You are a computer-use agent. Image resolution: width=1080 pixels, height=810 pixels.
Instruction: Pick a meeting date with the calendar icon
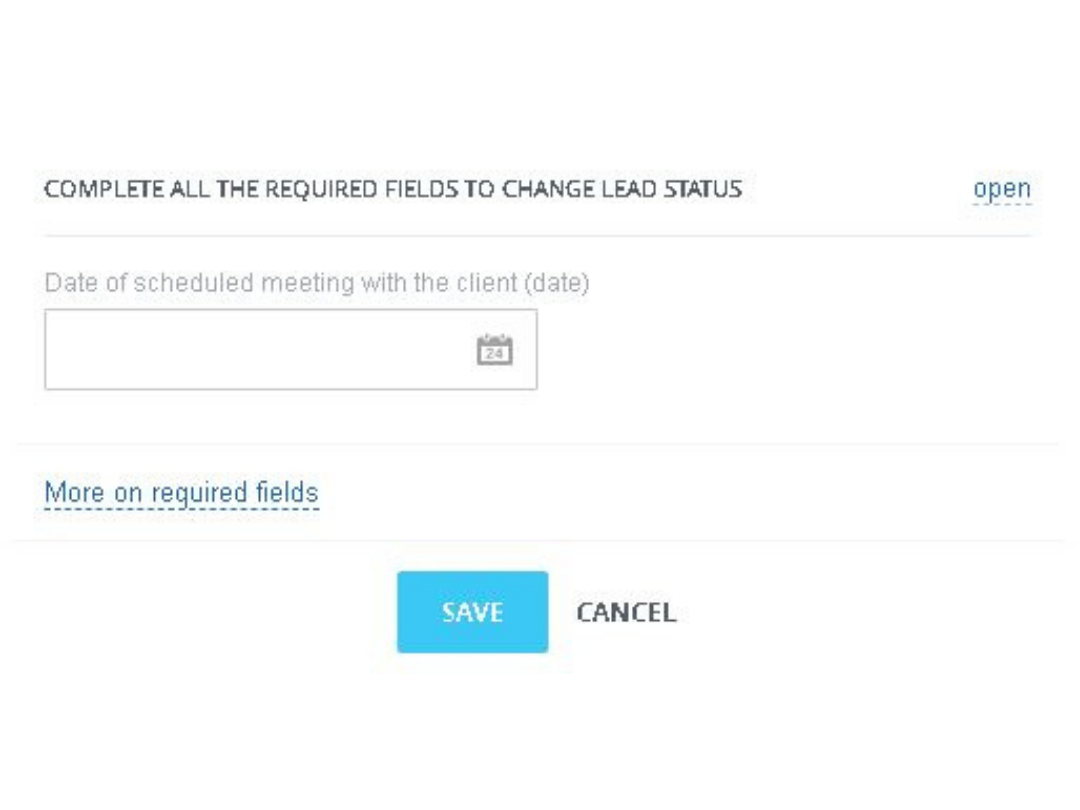[x=495, y=349]
